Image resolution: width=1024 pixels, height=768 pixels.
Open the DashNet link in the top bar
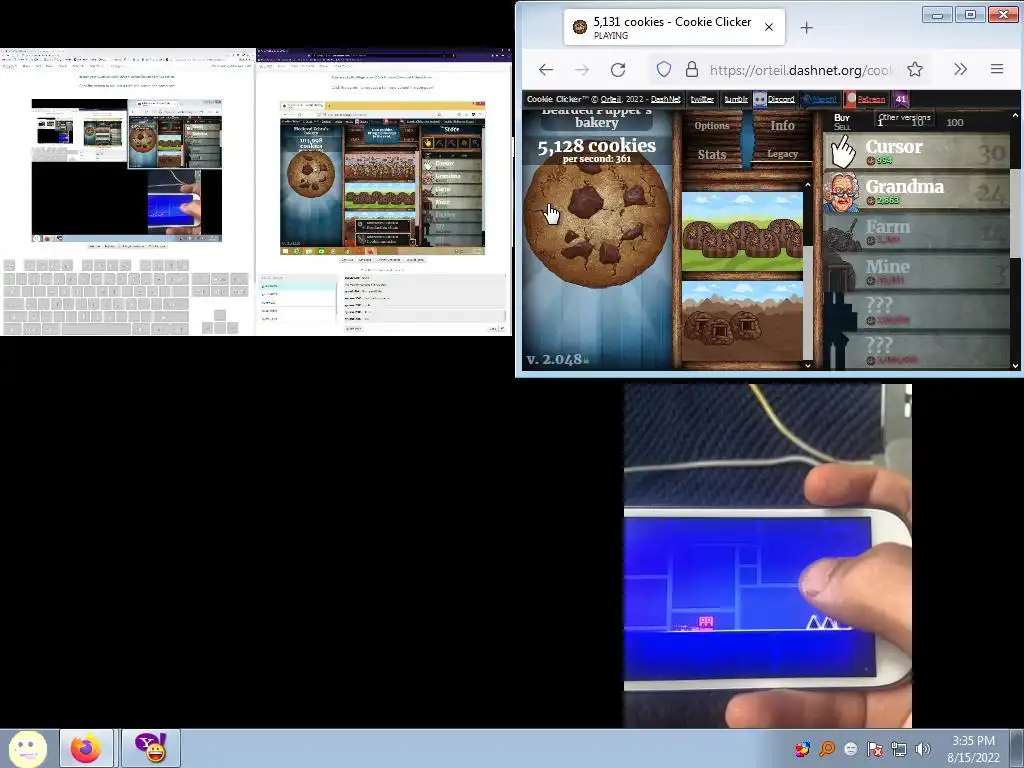click(665, 99)
